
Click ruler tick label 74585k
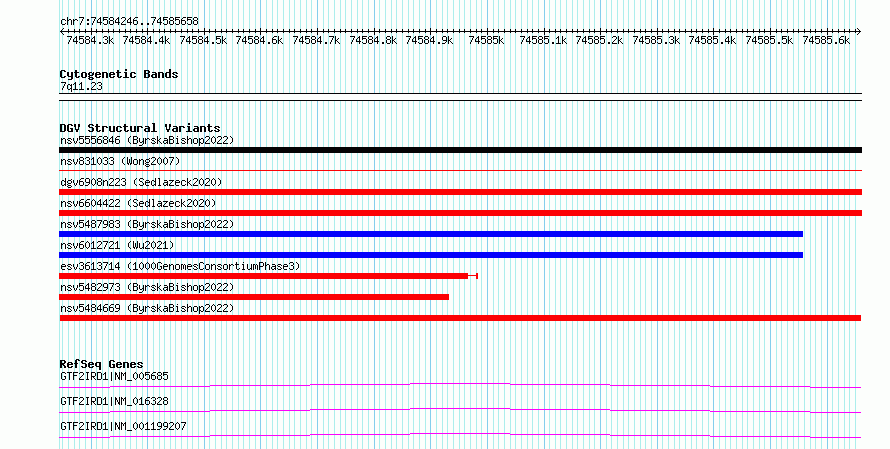486,40
